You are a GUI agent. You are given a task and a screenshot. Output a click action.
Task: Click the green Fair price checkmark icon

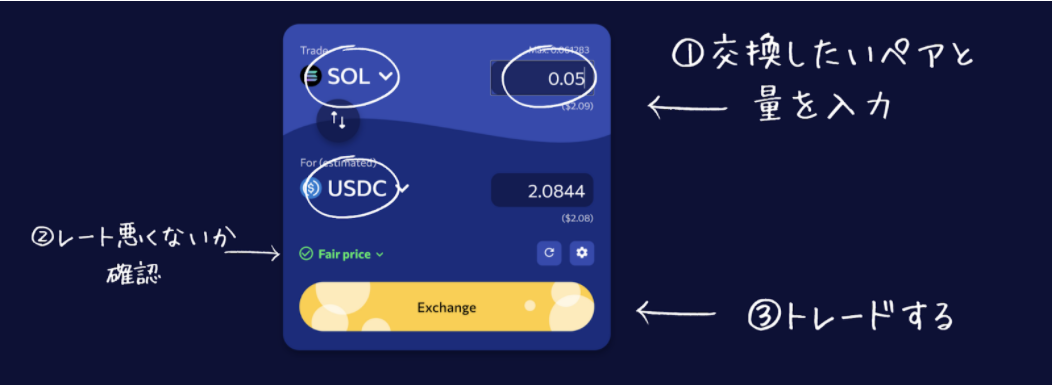coord(306,254)
